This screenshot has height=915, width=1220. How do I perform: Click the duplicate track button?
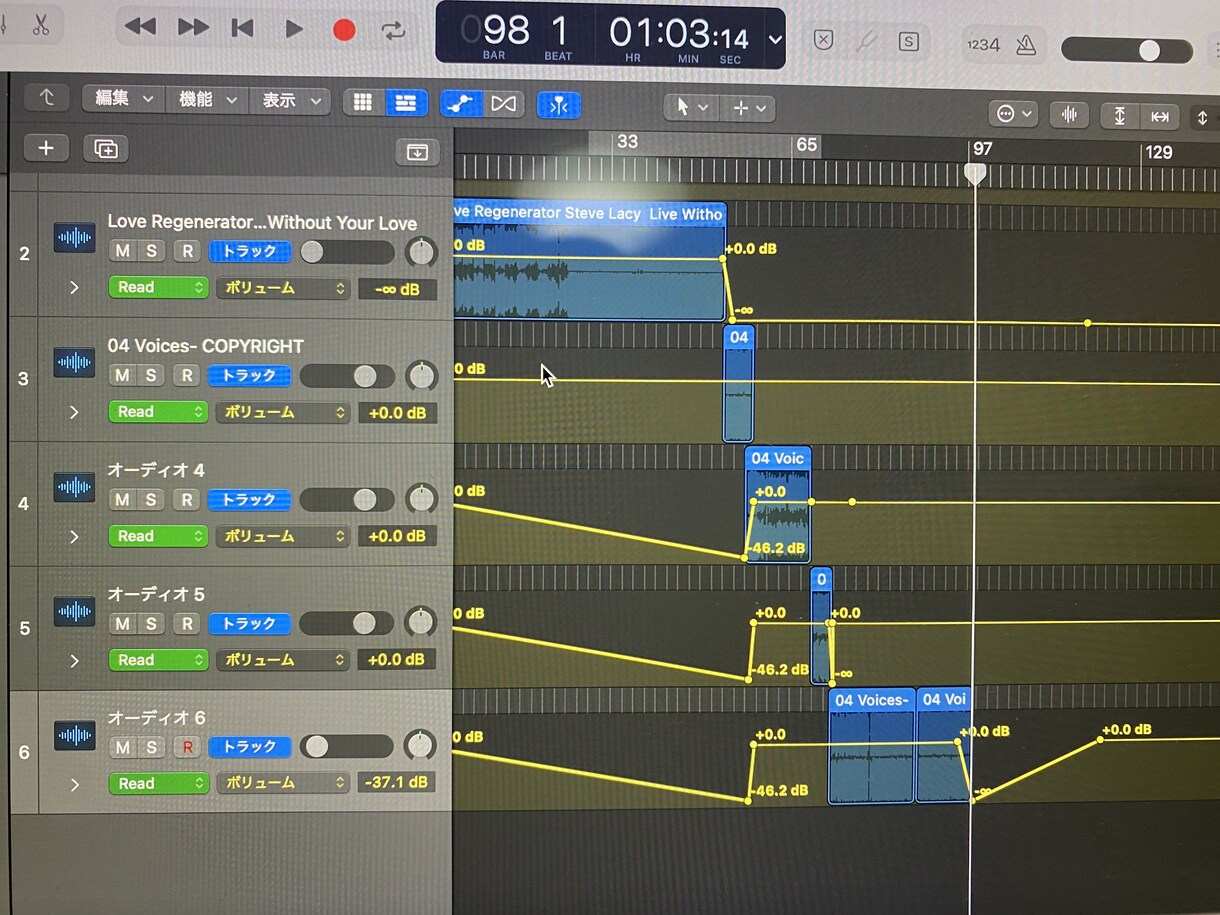(x=105, y=149)
